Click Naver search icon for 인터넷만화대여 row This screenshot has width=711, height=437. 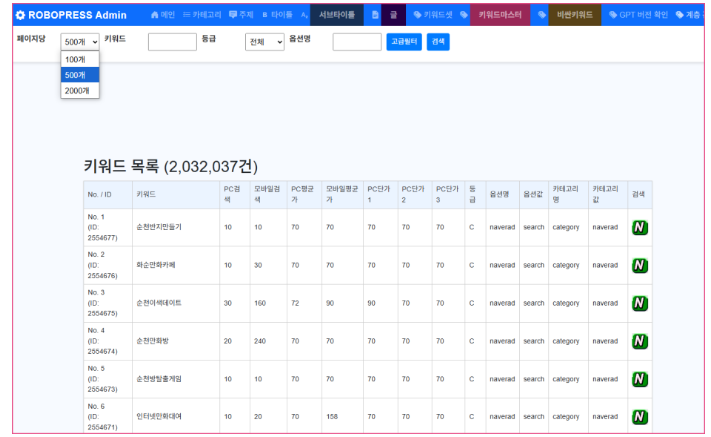[640, 417]
